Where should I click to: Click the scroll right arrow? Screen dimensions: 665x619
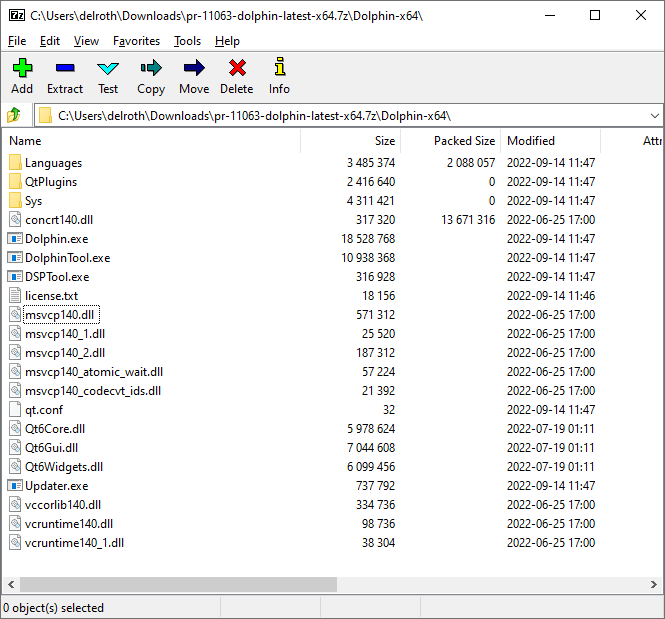pos(654,584)
